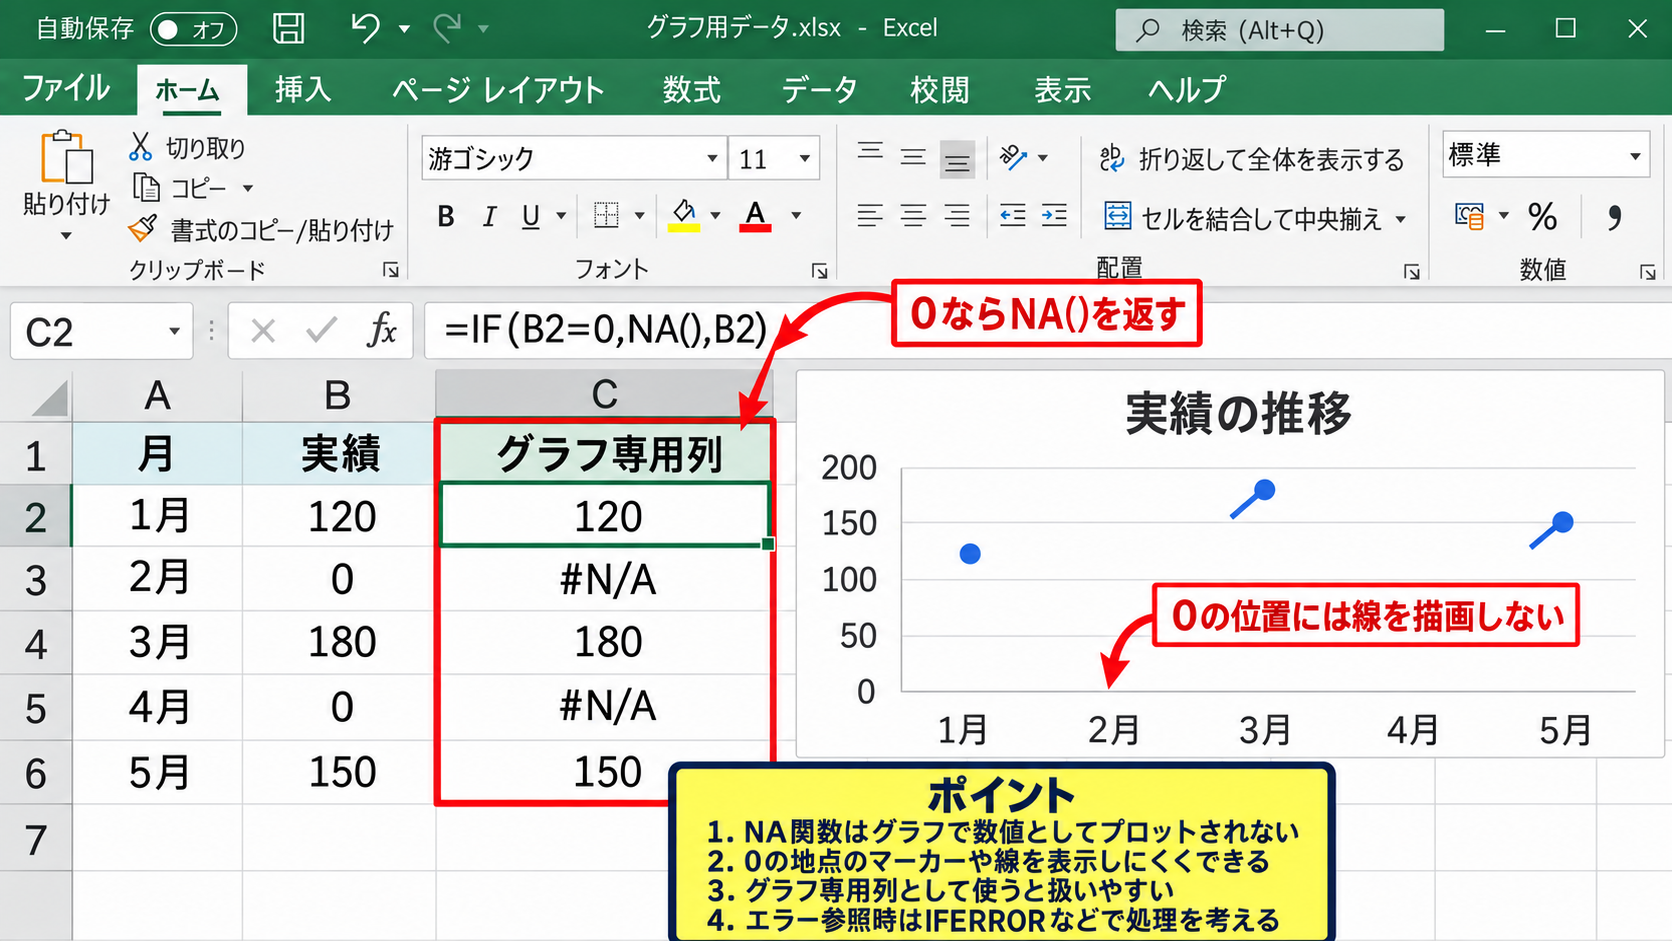1672x941 pixels.
Task: Click the Redo arrow icon
Action: pyautogui.click(x=446, y=28)
